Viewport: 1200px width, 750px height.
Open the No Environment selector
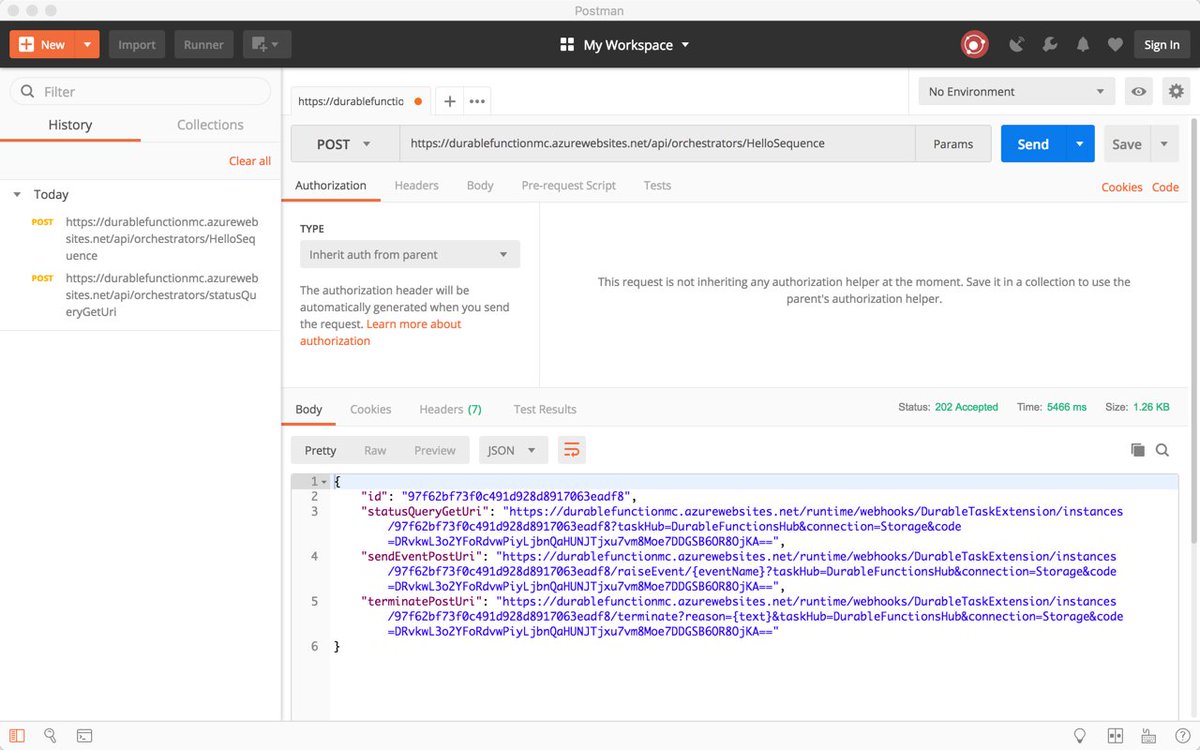(x=1015, y=91)
